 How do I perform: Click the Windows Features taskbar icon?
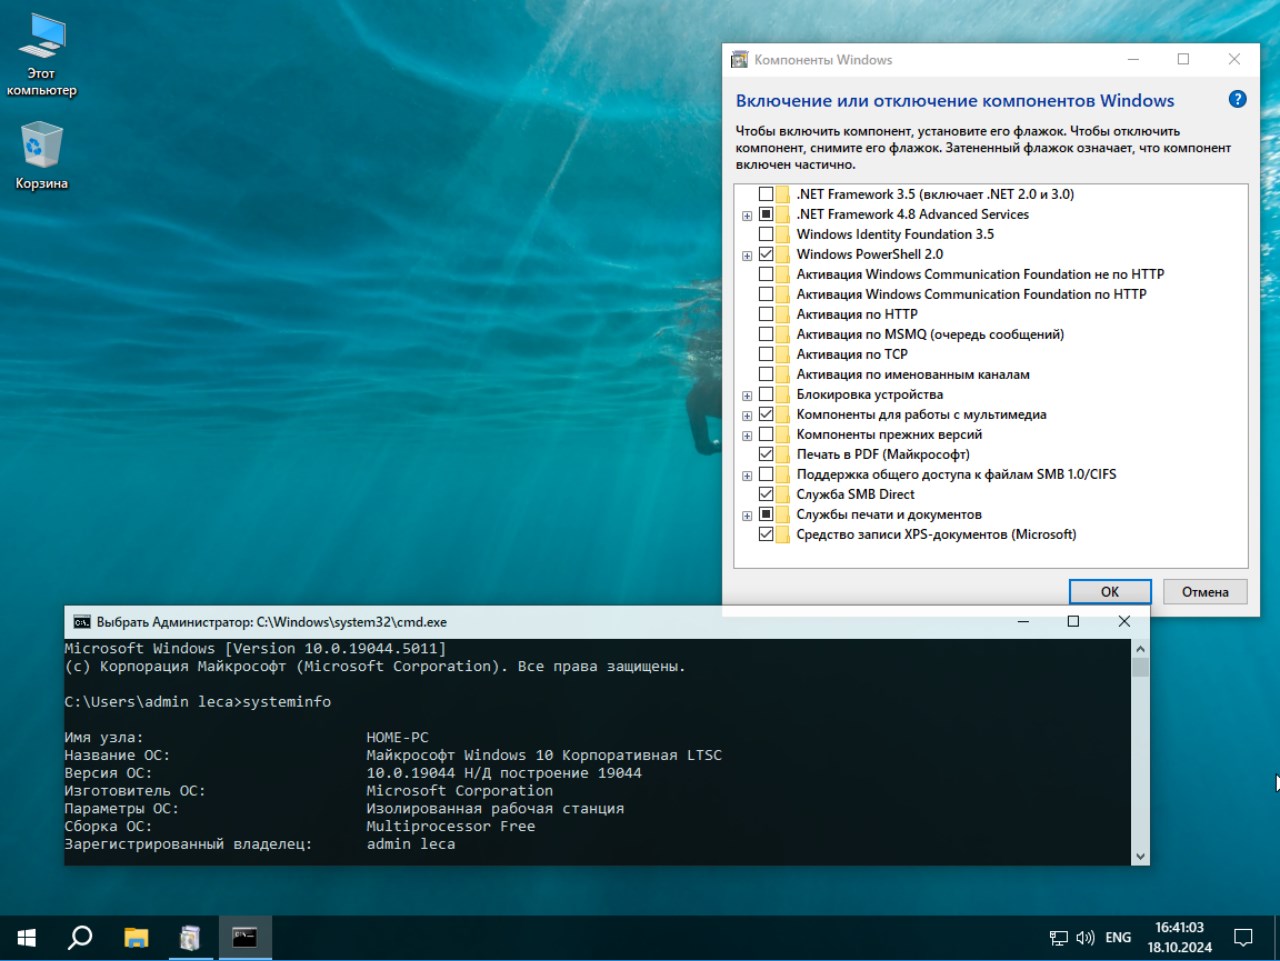[190, 937]
